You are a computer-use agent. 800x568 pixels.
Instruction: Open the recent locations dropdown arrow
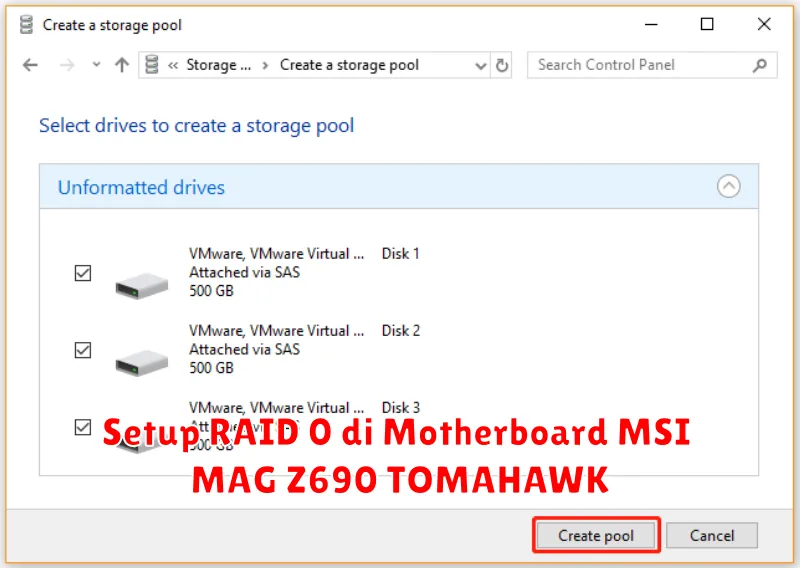(x=96, y=65)
